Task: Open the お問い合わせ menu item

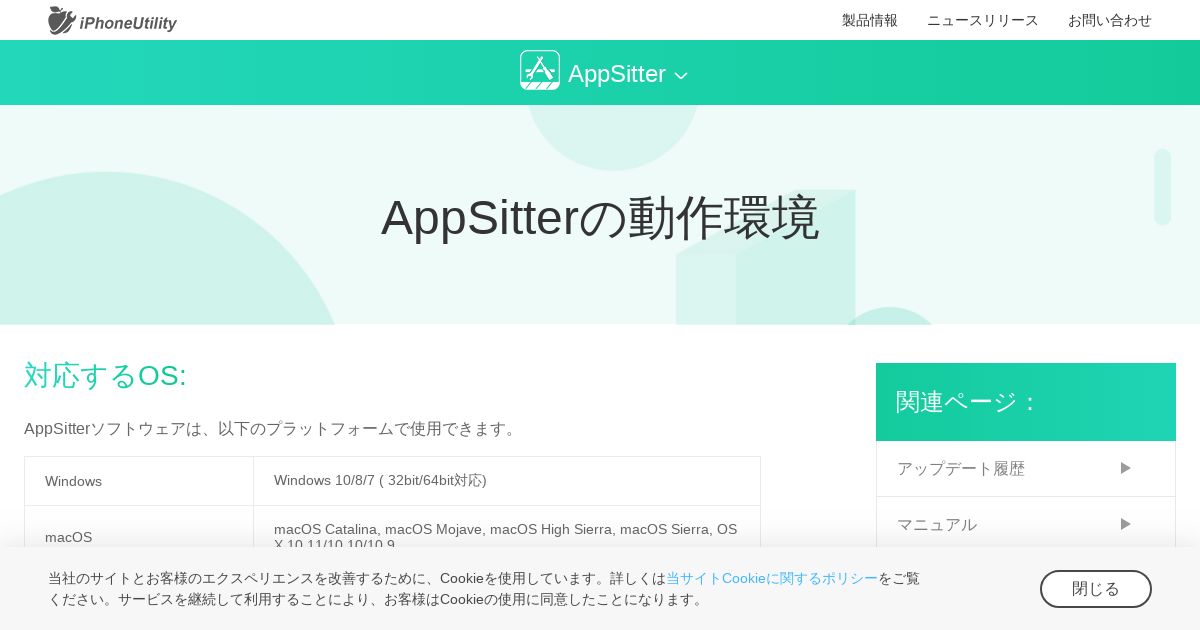Action: pyautogui.click(x=1110, y=20)
